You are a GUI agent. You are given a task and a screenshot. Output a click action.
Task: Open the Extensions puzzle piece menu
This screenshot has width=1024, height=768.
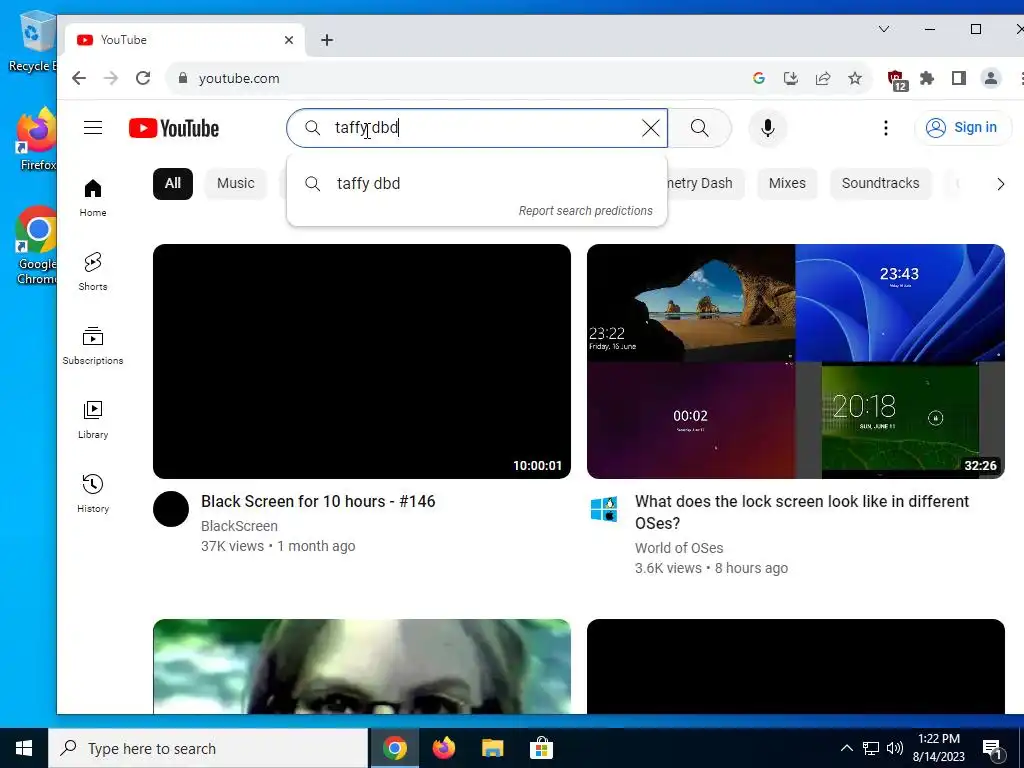[x=927, y=78]
